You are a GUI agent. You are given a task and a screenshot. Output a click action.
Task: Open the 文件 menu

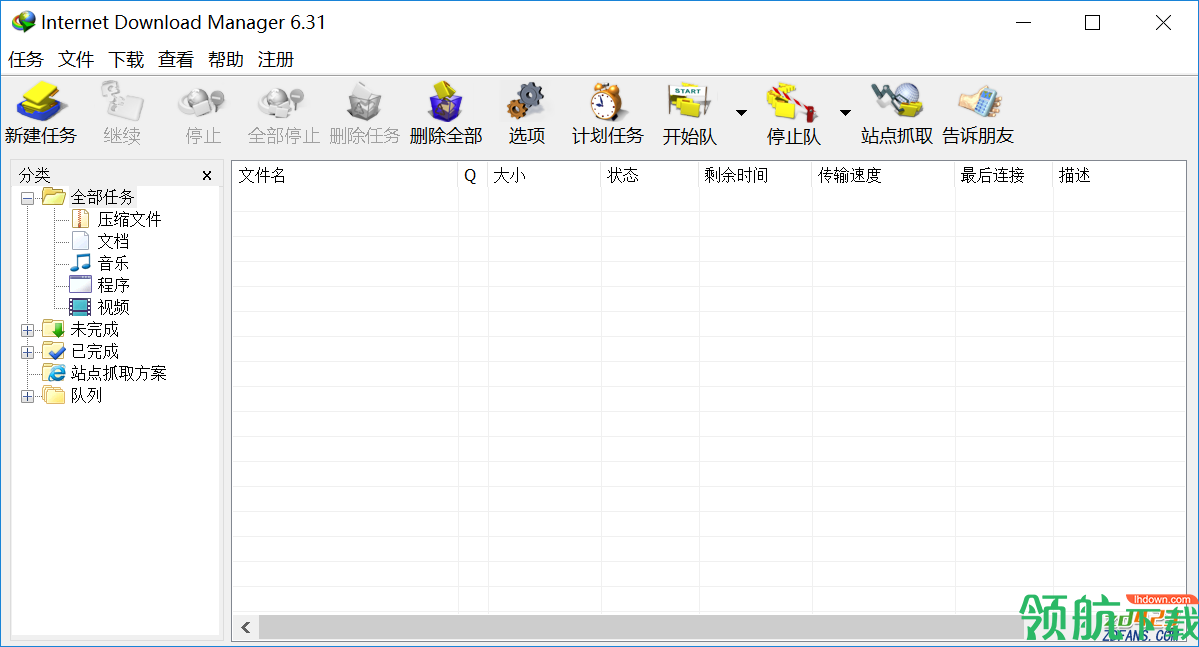76,60
